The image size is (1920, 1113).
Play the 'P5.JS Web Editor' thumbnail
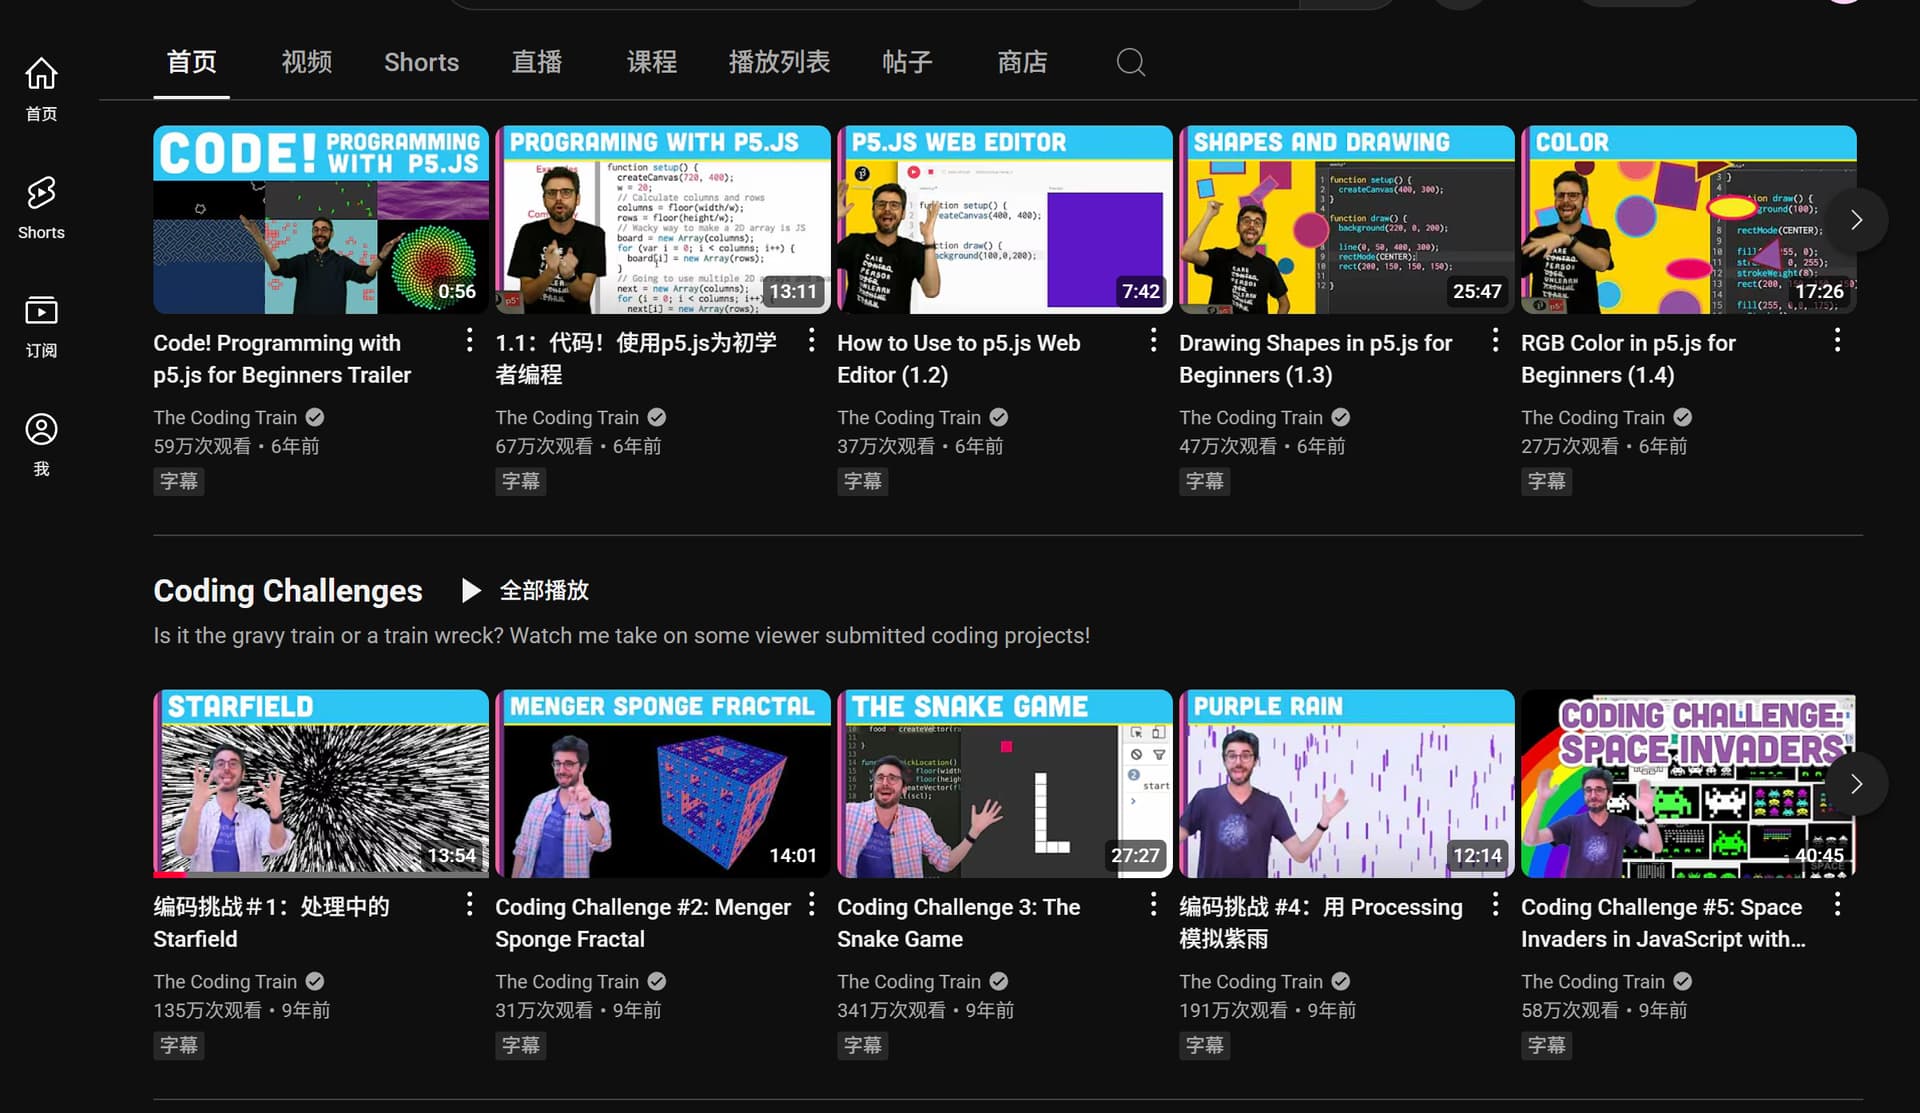[x=1005, y=220]
